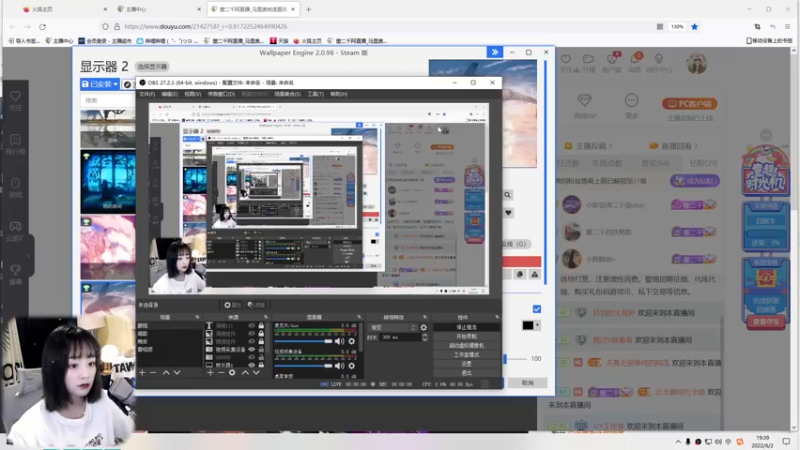Screen dimensions: 800x450
Task: Click the magnifier search icon in Wallpaper Engine
Action: pyautogui.click(x=508, y=195)
